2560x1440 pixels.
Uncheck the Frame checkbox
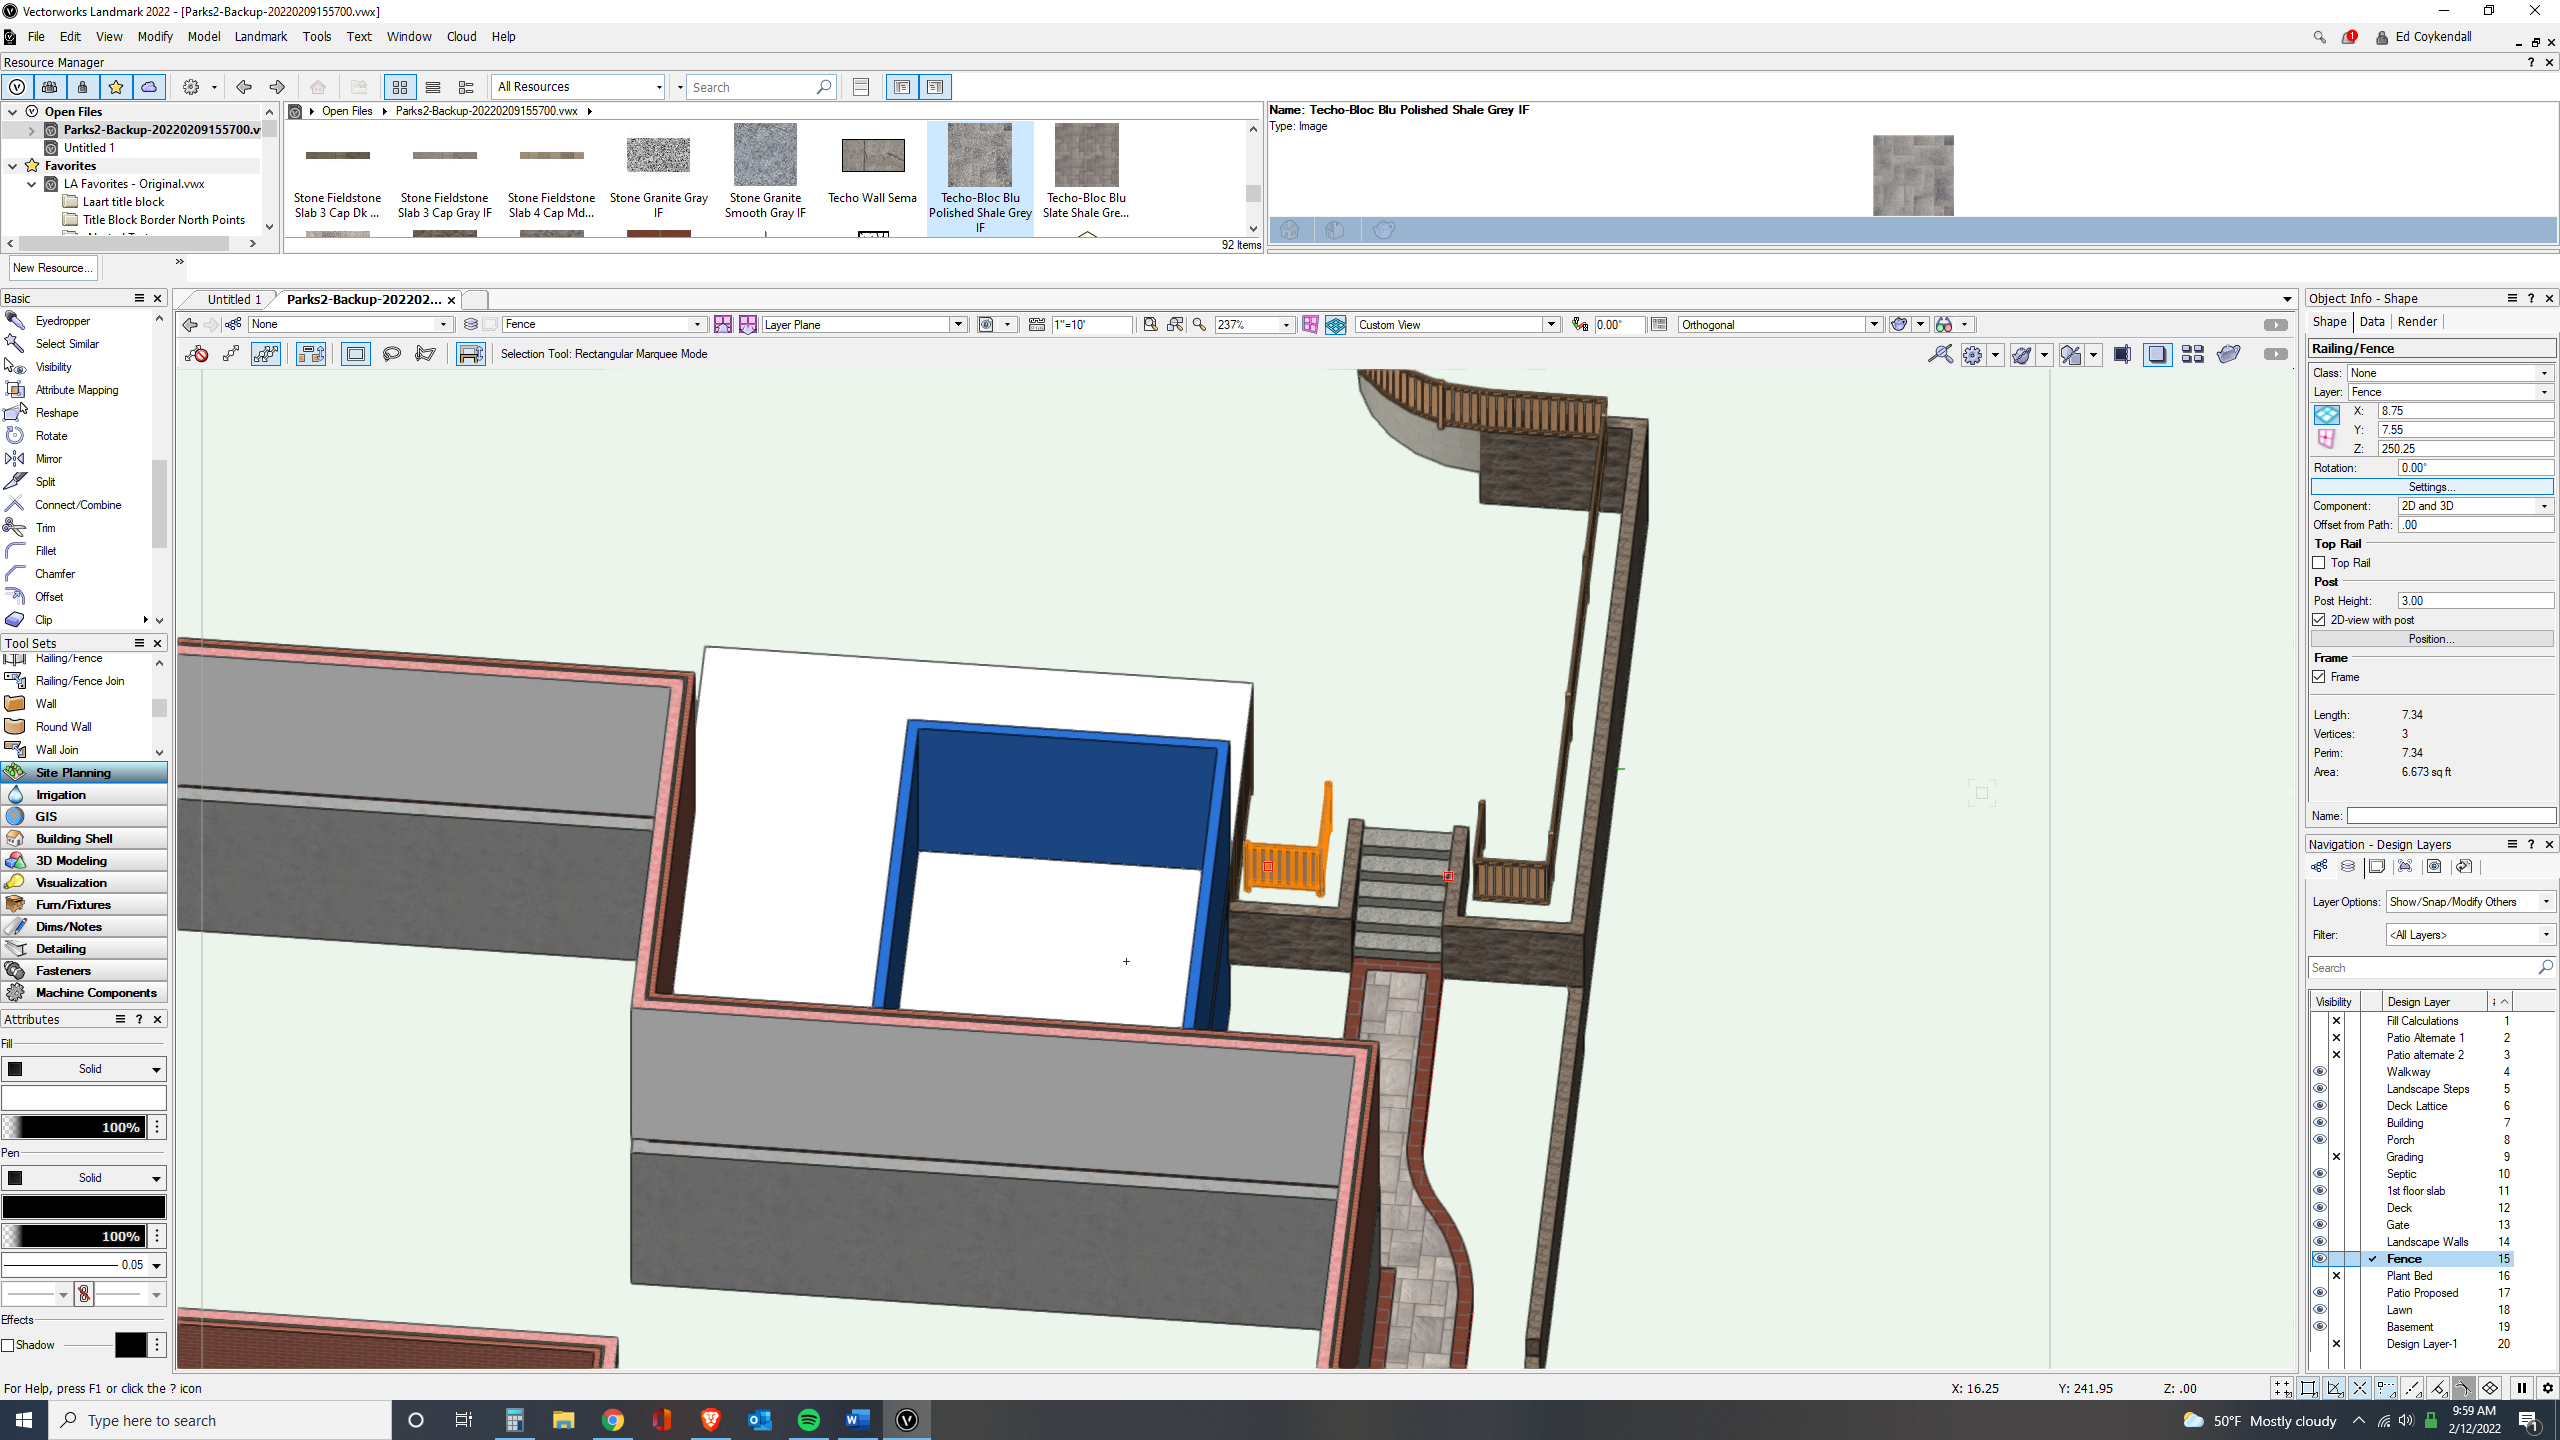tap(2319, 677)
